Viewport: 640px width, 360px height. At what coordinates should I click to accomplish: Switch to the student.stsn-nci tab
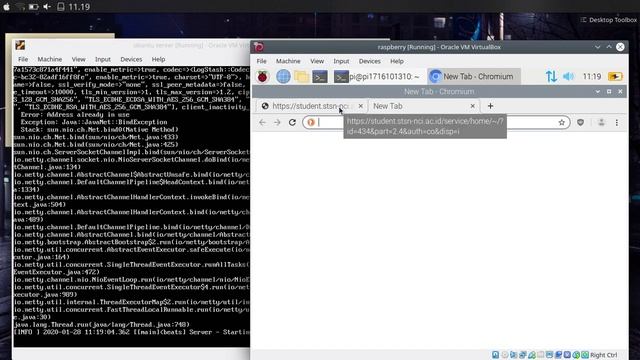coord(312,106)
